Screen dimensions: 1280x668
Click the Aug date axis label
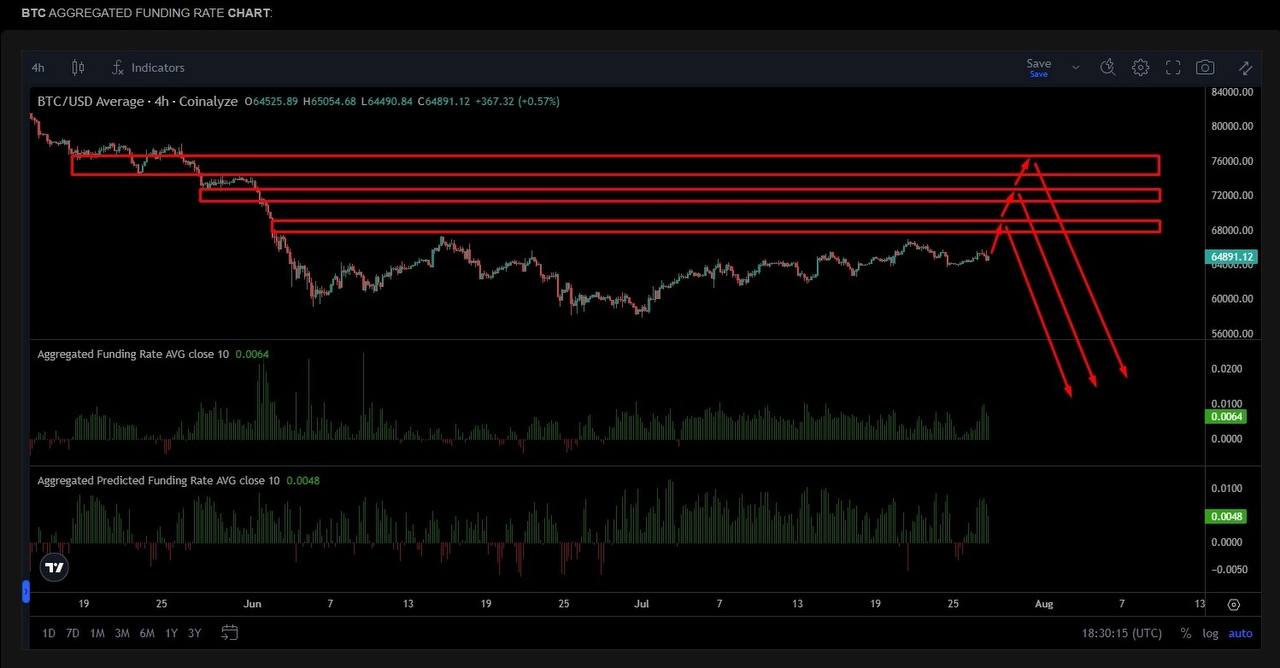click(x=1043, y=604)
